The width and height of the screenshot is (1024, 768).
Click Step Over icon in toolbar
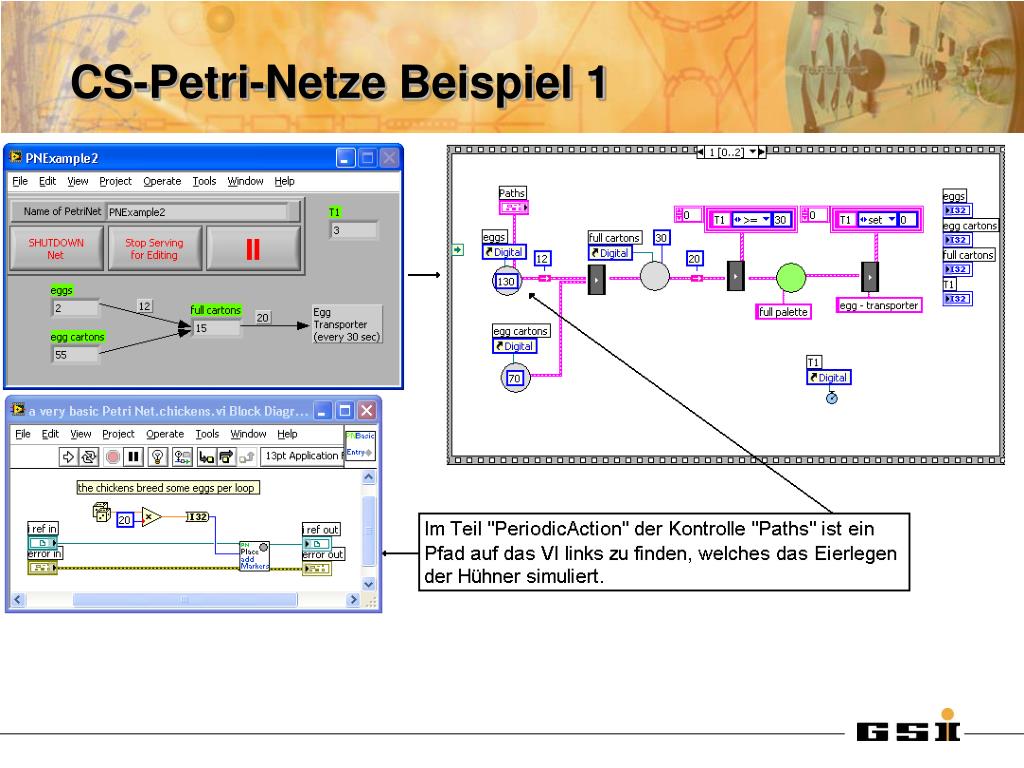(x=226, y=456)
